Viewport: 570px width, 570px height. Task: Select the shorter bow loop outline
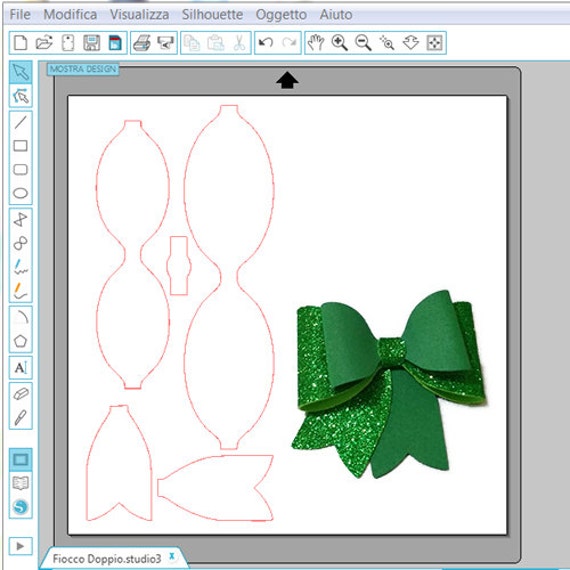[x=133, y=255]
